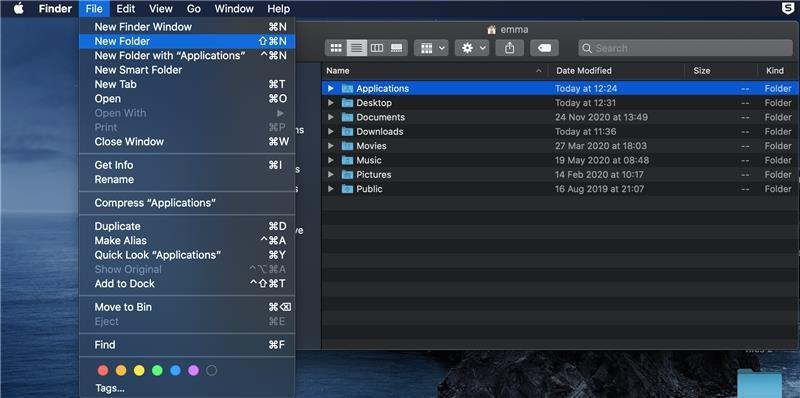Select New Smart Folder
Viewport: 800px width, 398px height.
187,70
